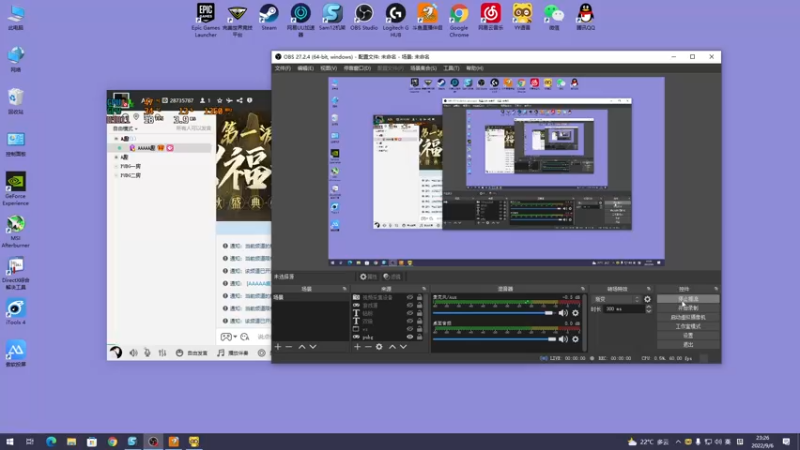Click the add source plus icon
The height and width of the screenshot is (450, 800).
tap(357, 347)
